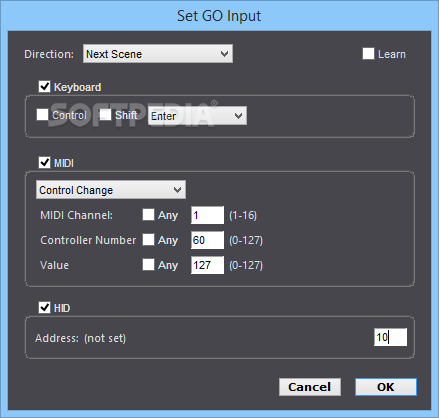Click the 'Controller Number' label
Viewport: 439px width, 418px height.
88,240
